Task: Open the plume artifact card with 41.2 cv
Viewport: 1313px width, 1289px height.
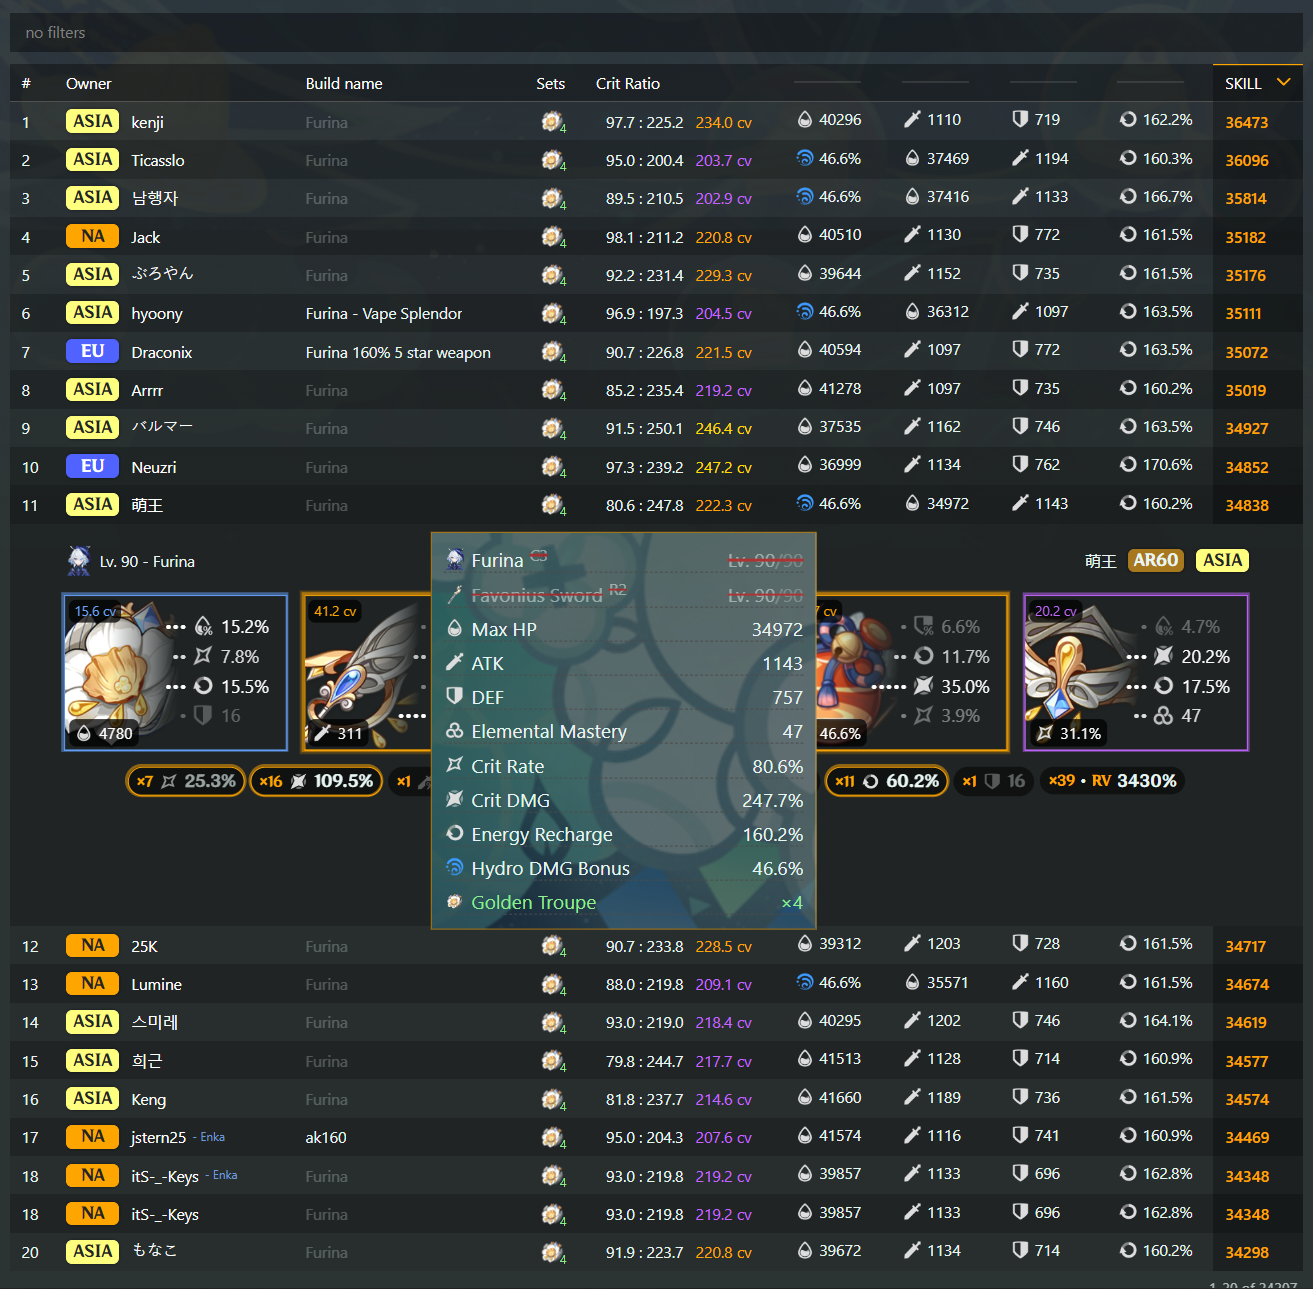Action: pos(366,672)
